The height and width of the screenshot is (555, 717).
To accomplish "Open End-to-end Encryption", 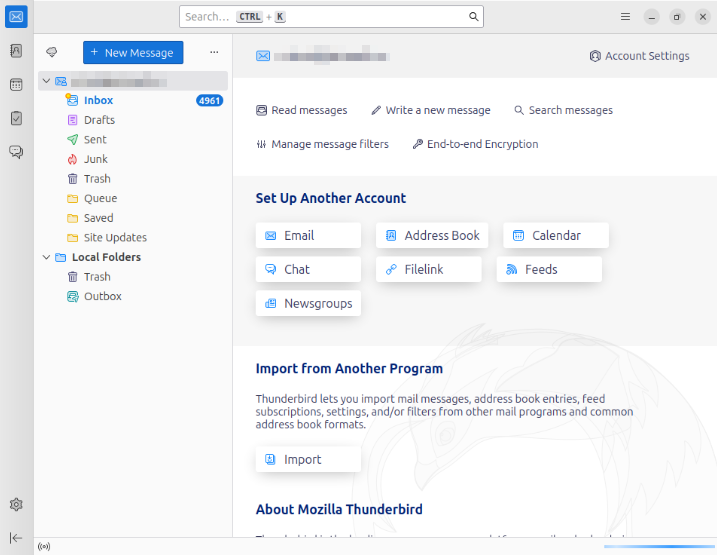I will coord(475,144).
